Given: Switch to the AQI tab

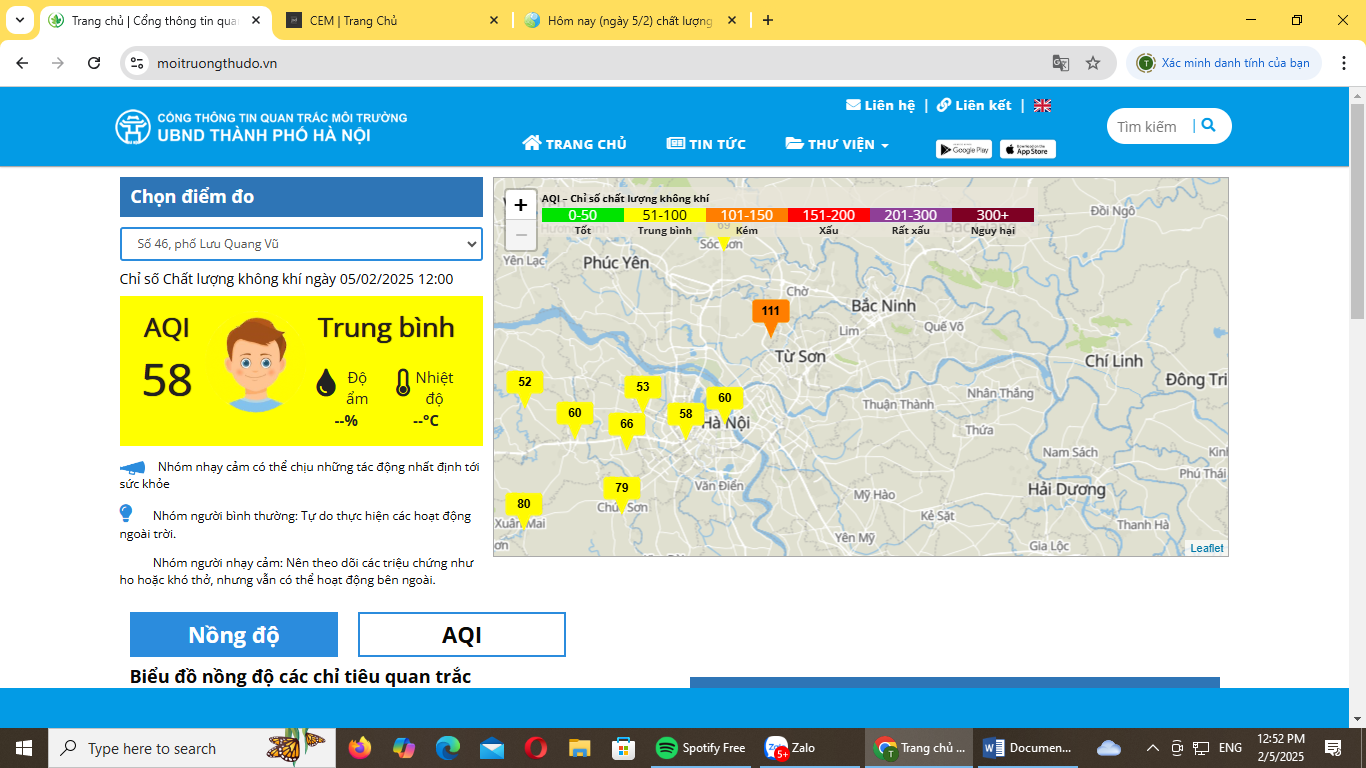Looking at the screenshot, I should pos(462,635).
